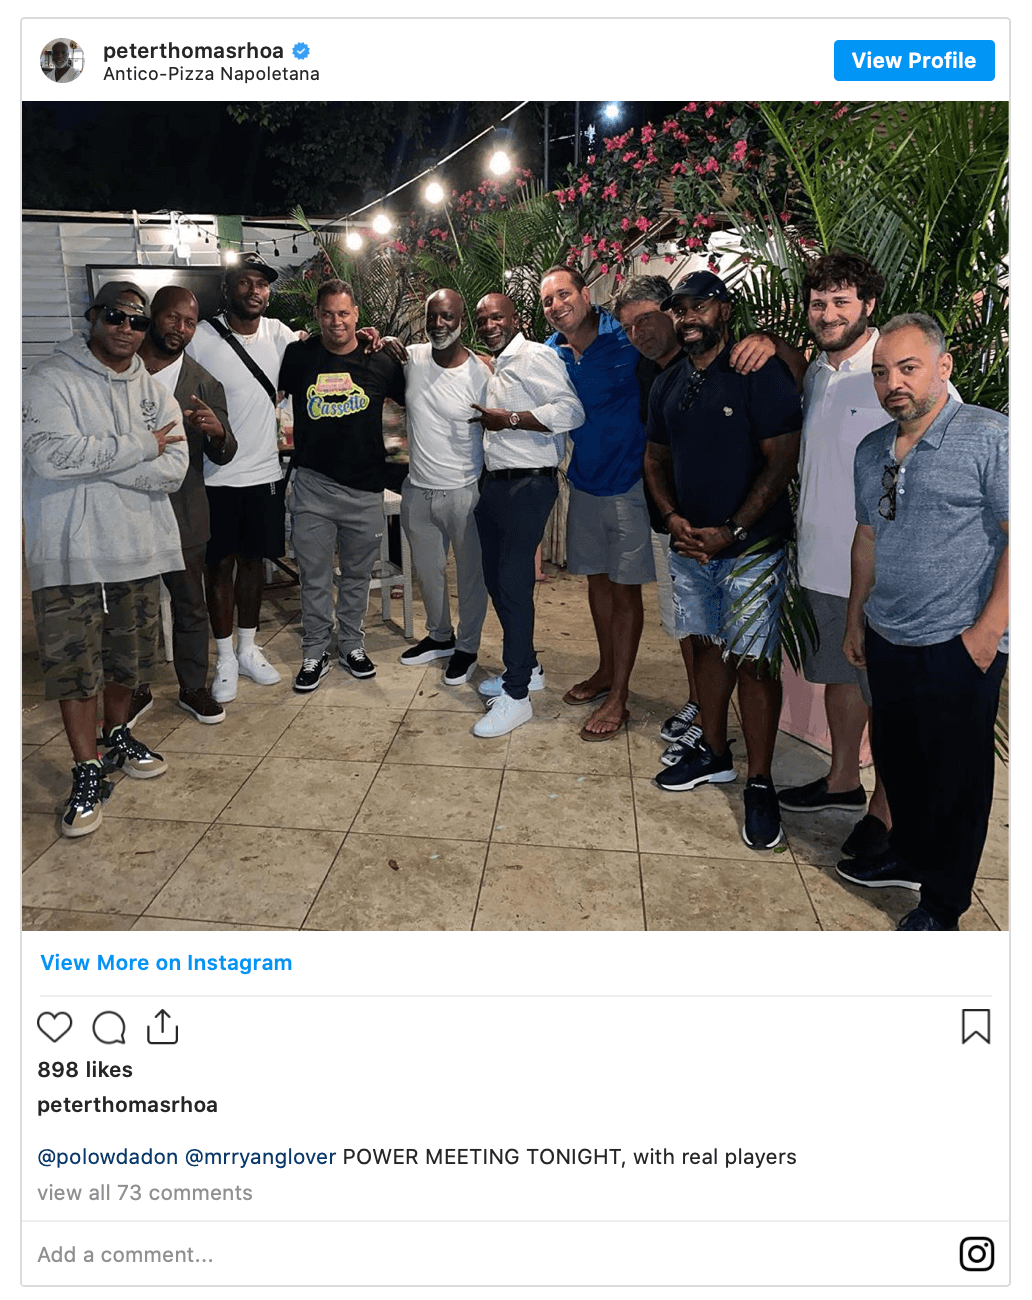Open comments via speech bubble icon
1032x1300 pixels.
(109, 1027)
